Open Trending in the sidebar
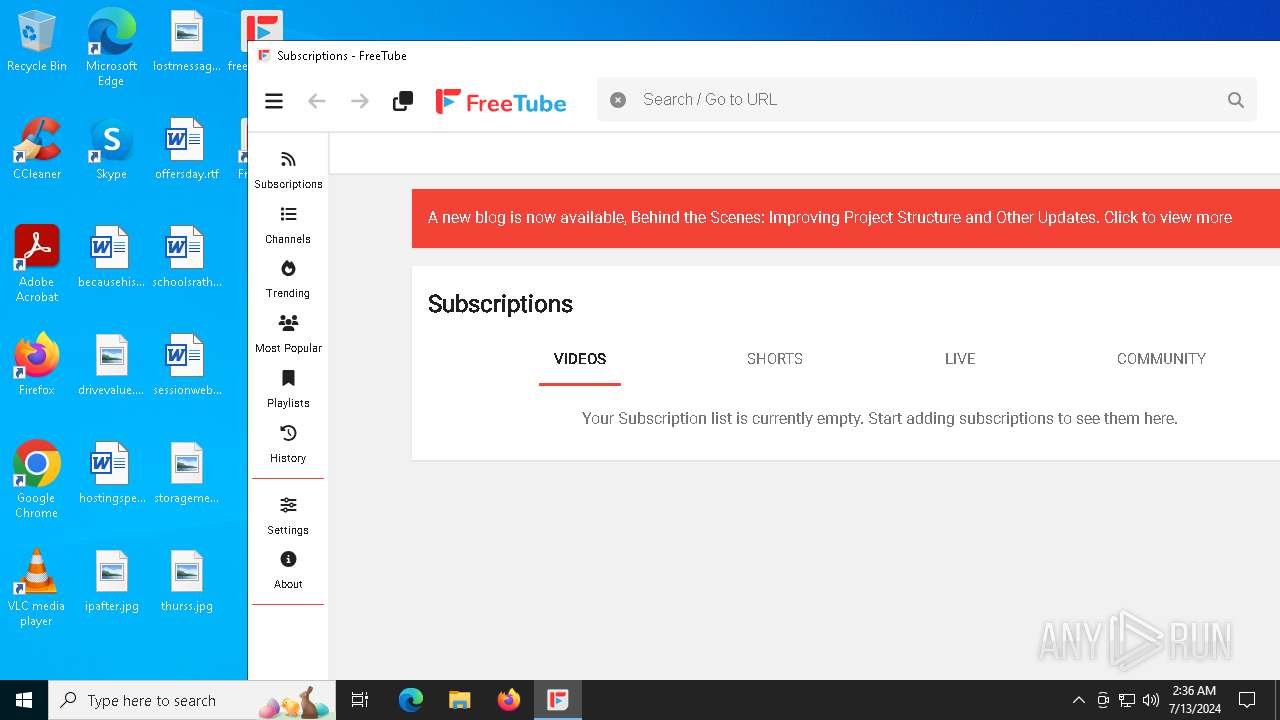 [x=288, y=279]
